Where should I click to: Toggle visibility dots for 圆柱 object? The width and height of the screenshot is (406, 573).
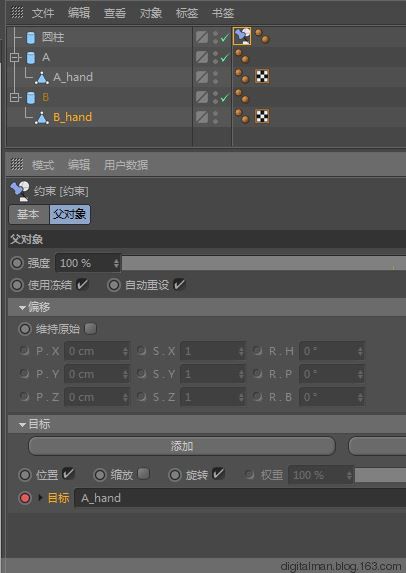215,37
